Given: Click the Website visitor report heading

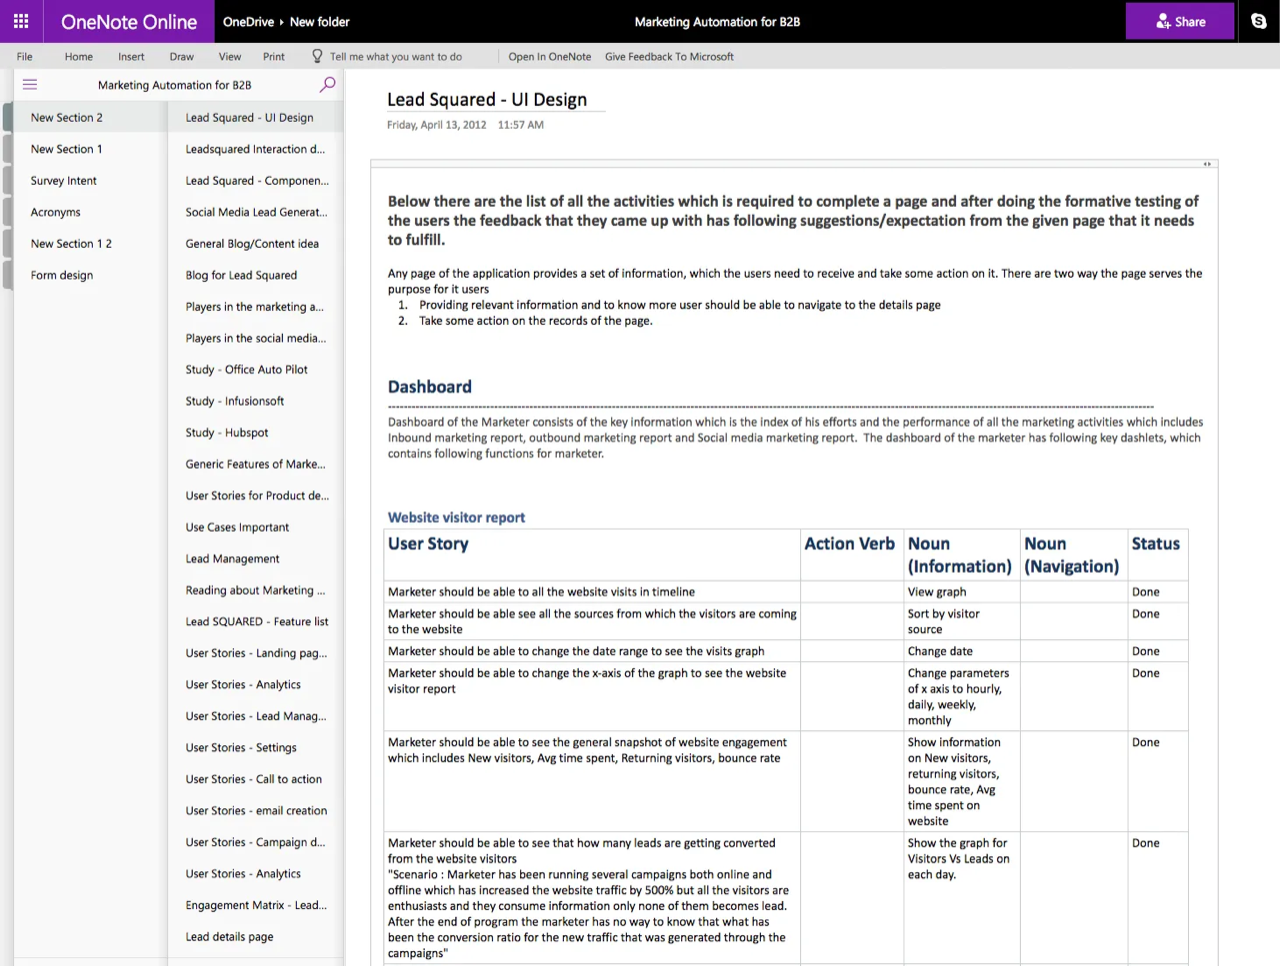Looking at the screenshot, I should 456,518.
